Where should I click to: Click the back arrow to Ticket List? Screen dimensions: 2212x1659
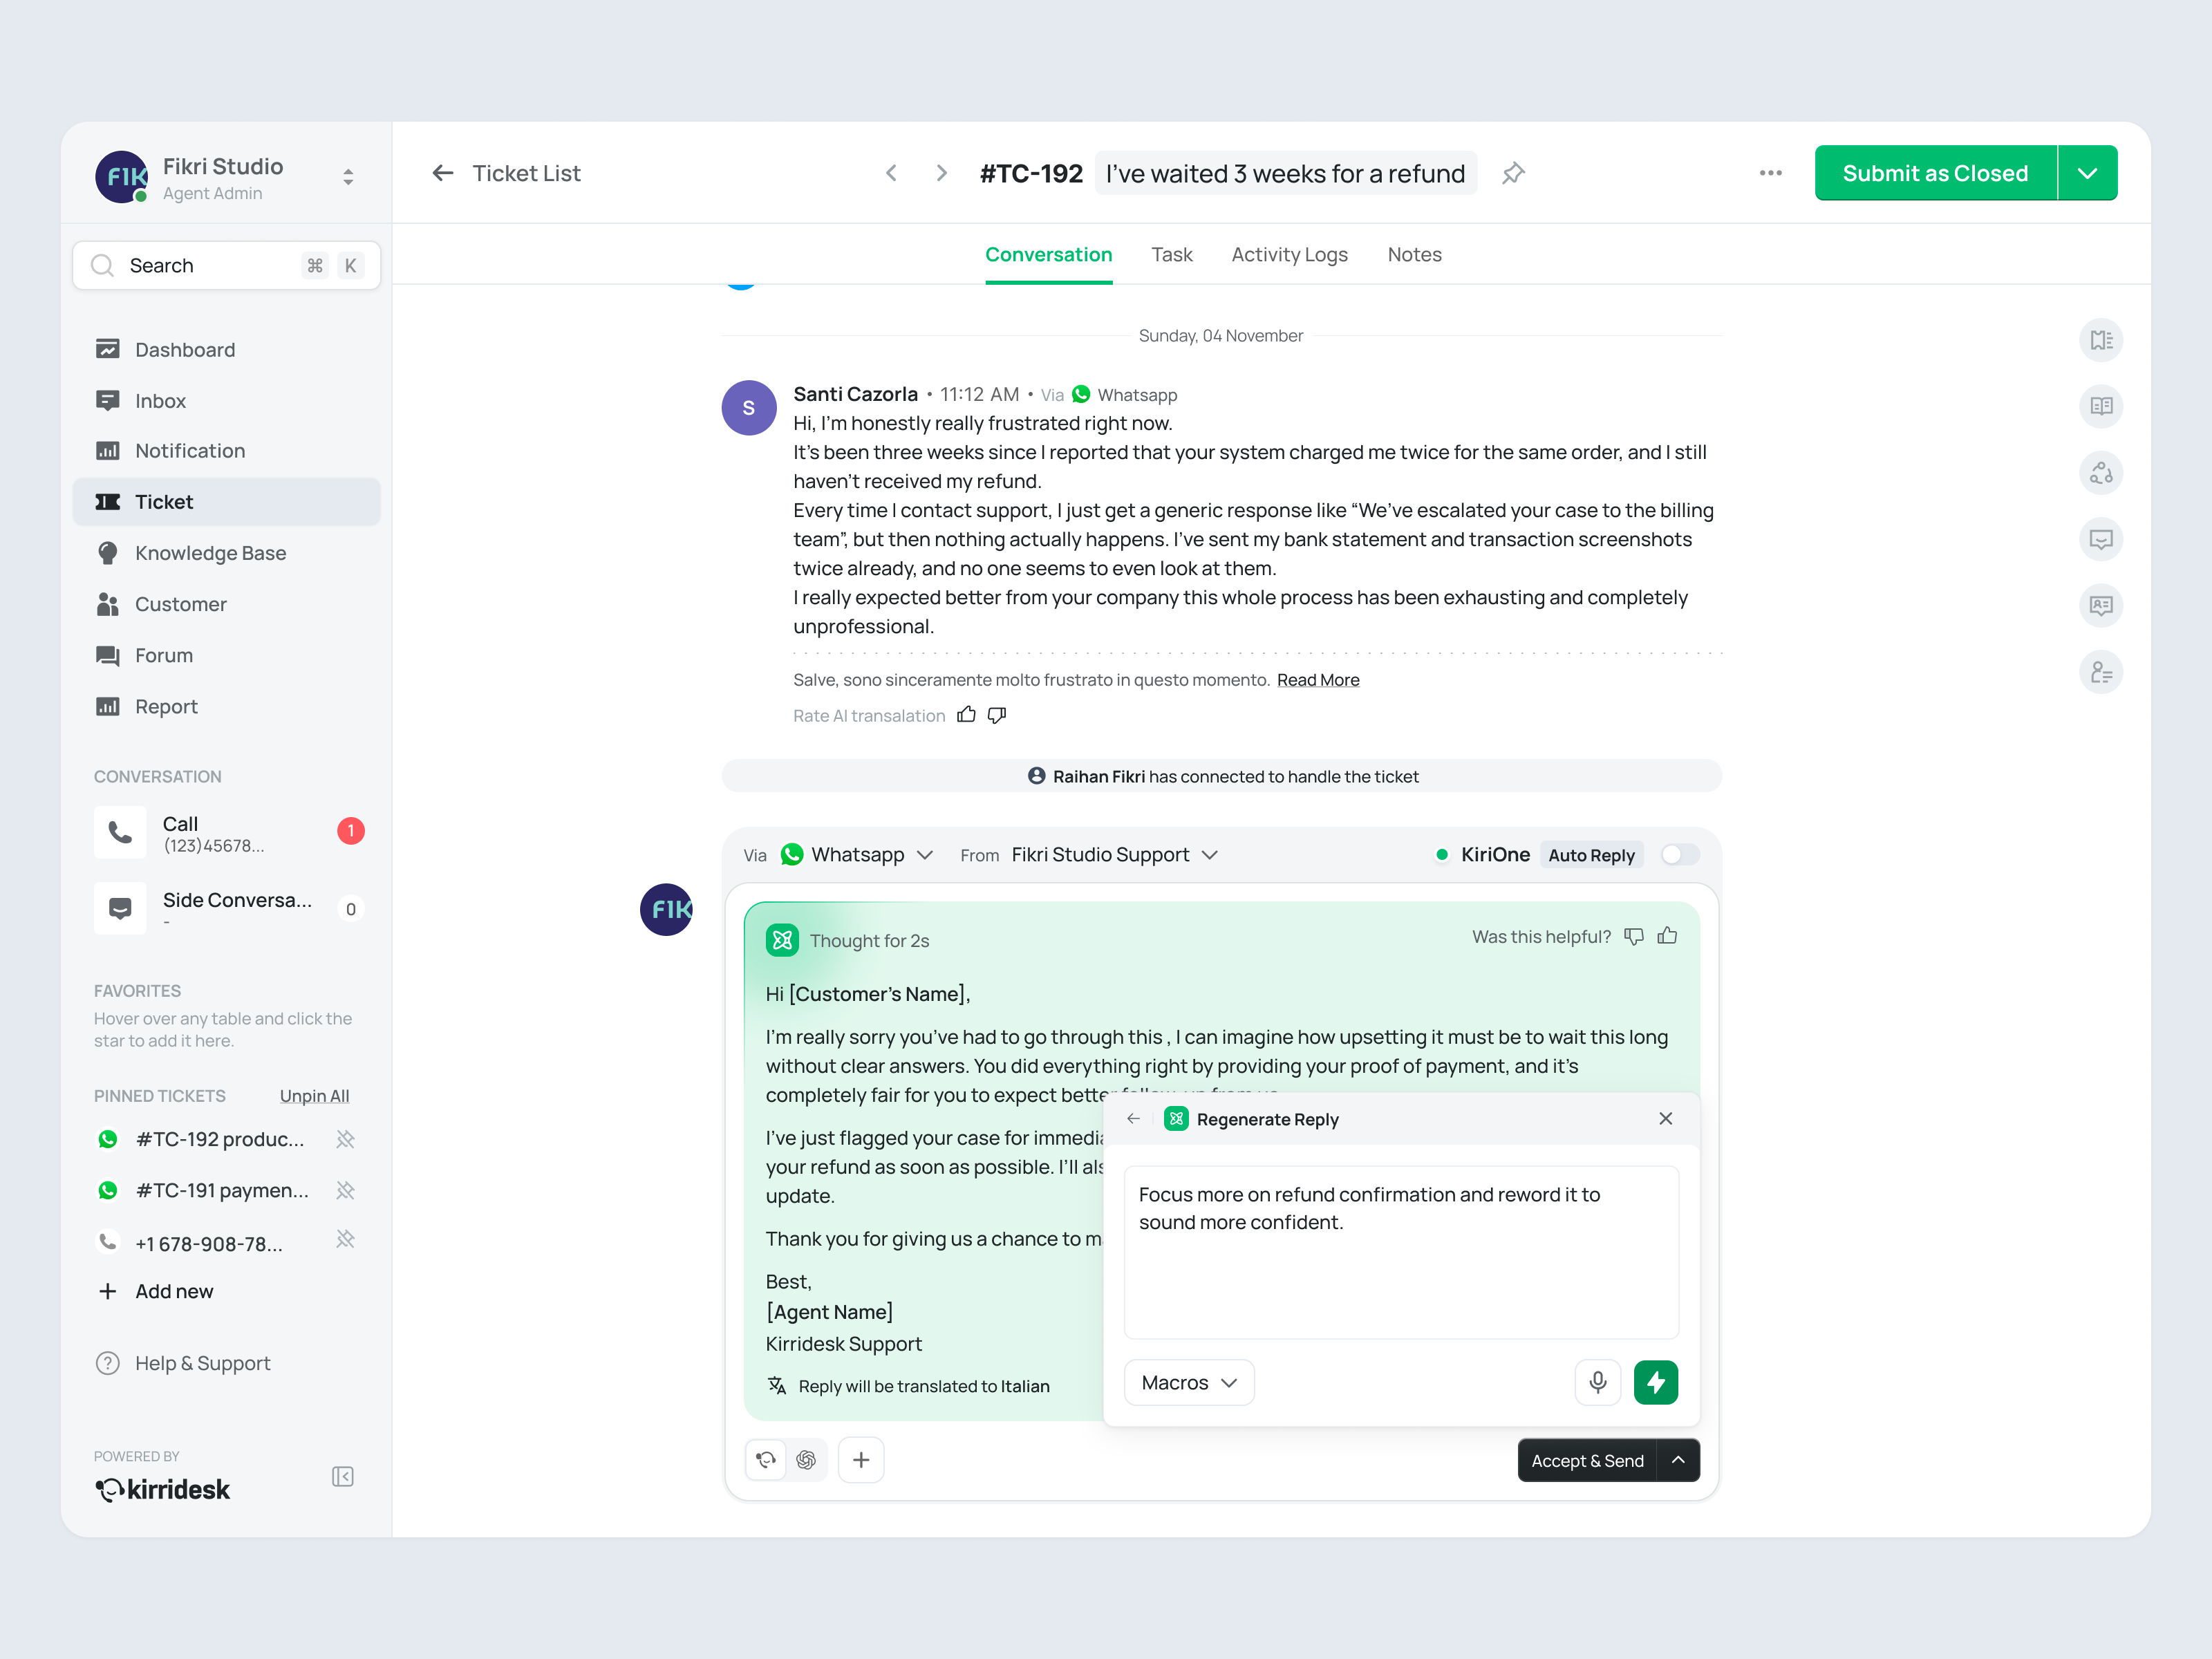pos(443,173)
